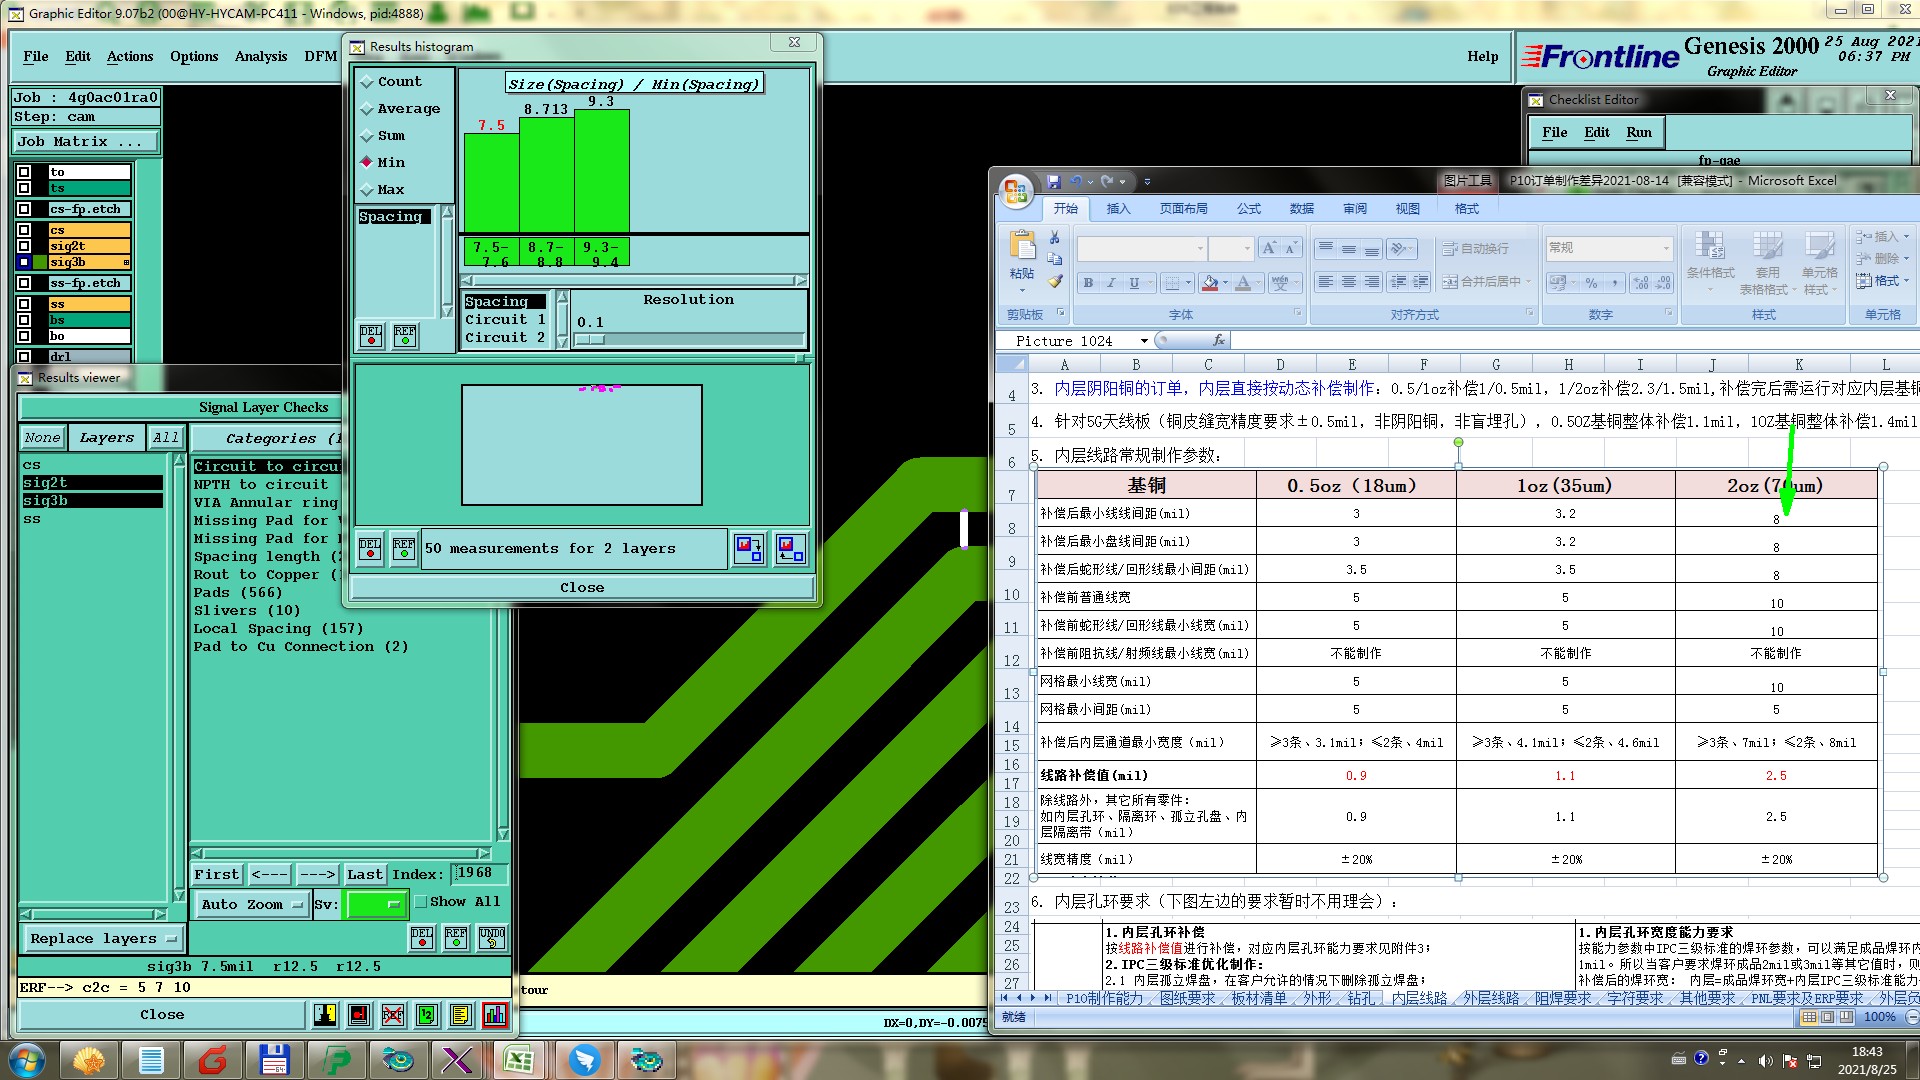Click the Bold icon in Excel ribbon

1088,283
